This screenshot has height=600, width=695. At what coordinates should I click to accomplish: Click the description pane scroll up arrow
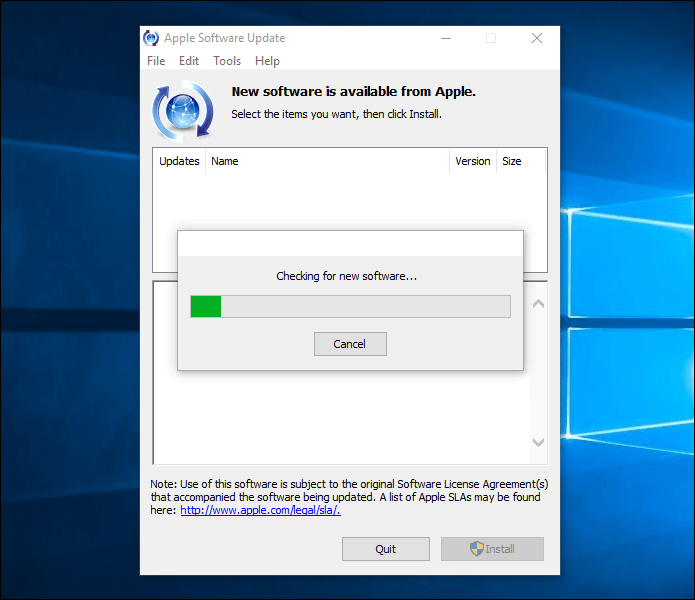tap(539, 304)
